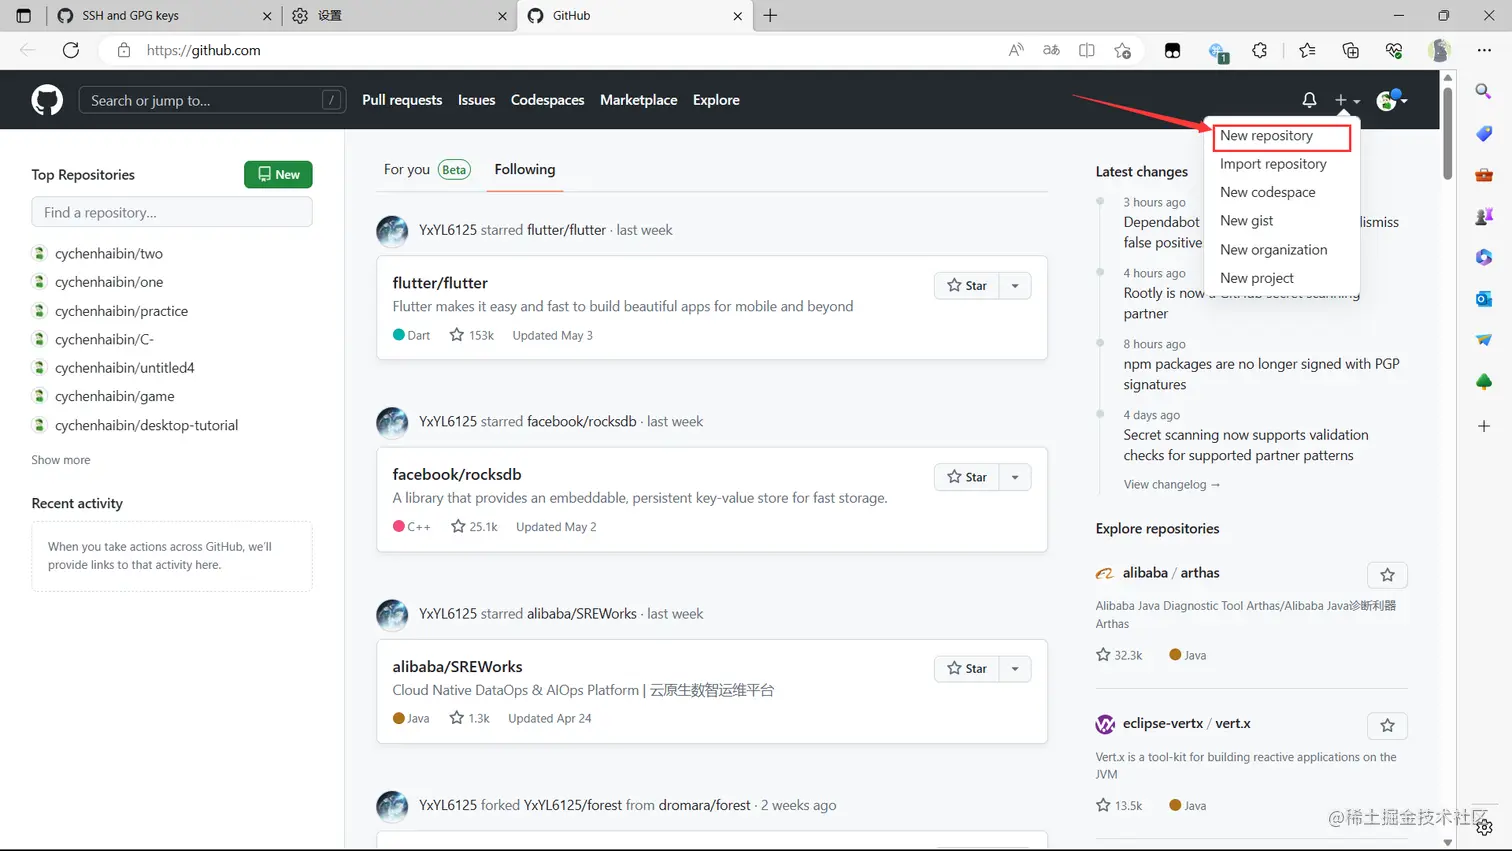Click the GitHub Octocat logo in header
The height and width of the screenshot is (851, 1512).
click(47, 100)
